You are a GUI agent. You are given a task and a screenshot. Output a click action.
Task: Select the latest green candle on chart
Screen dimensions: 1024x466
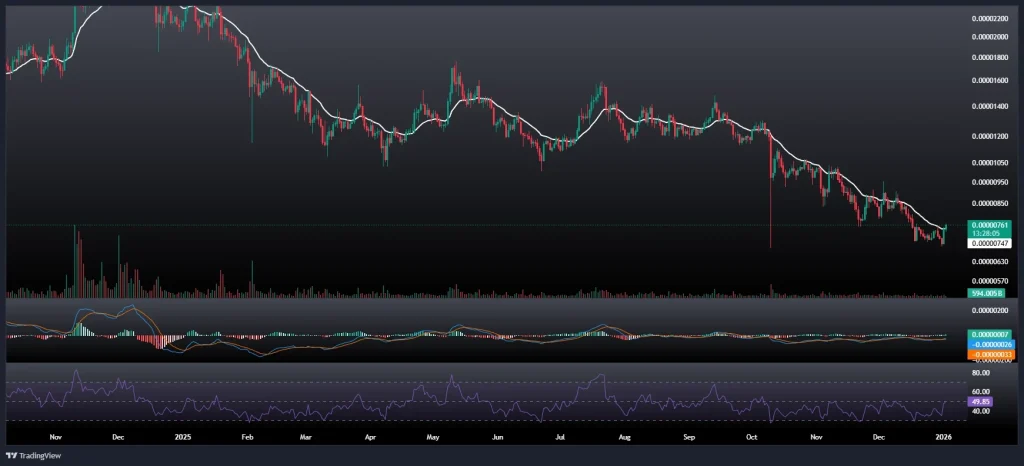[x=945, y=229]
